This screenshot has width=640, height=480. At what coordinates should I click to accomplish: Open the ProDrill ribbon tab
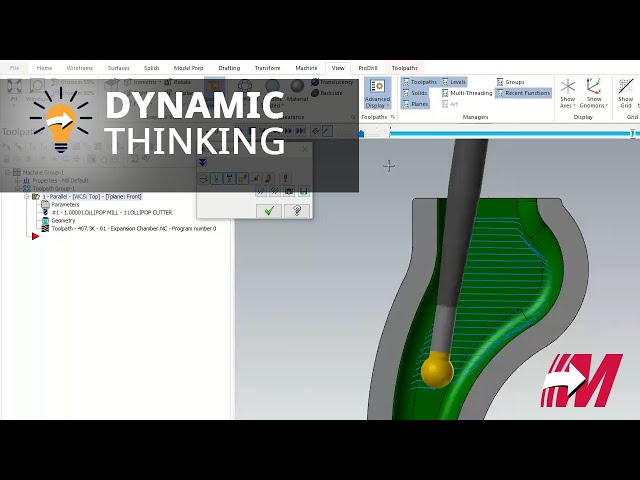click(367, 68)
